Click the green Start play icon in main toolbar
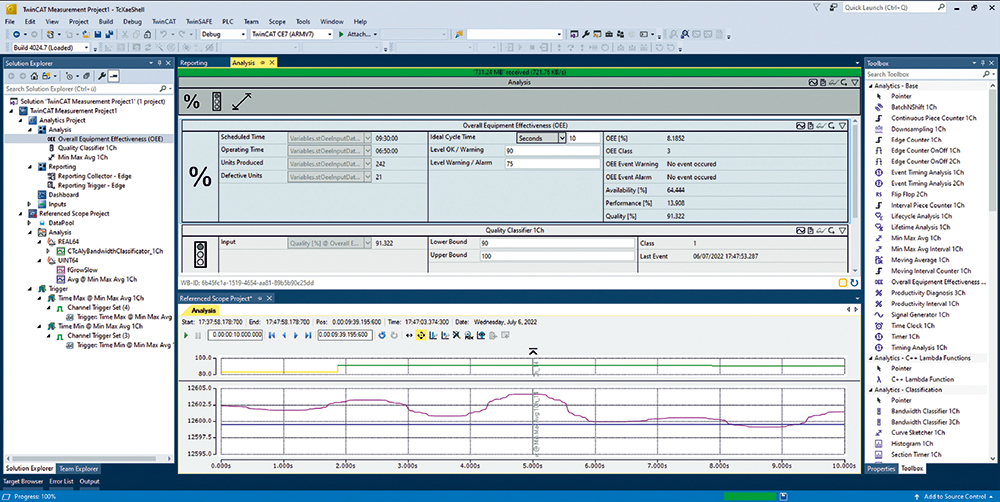1000x502 pixels. 341,34
